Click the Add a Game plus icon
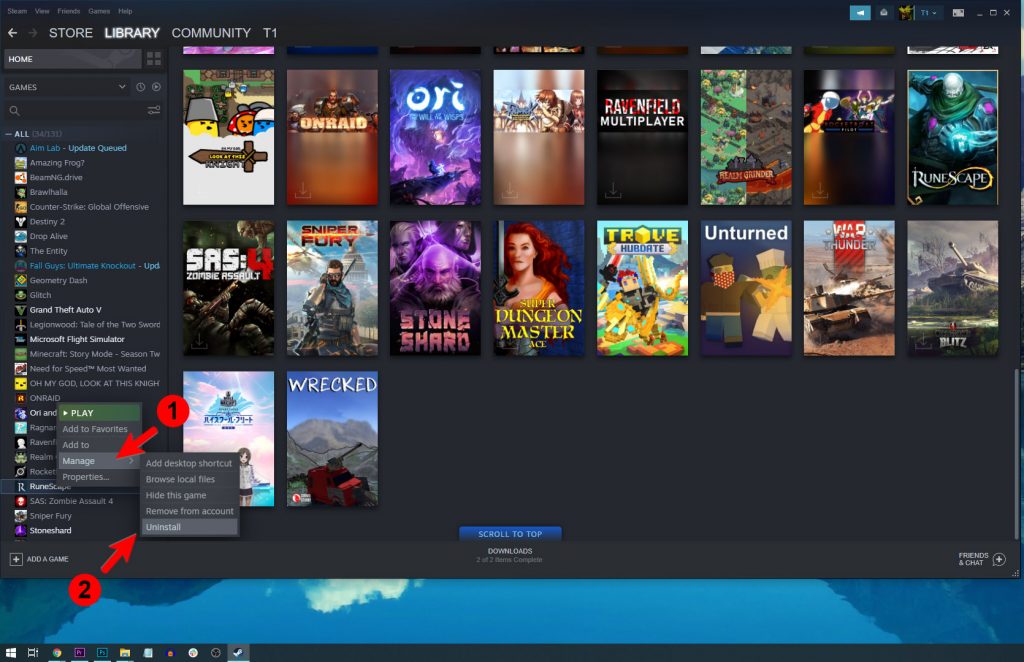This screenshot has width=1024, height=662. pos(16,559)
